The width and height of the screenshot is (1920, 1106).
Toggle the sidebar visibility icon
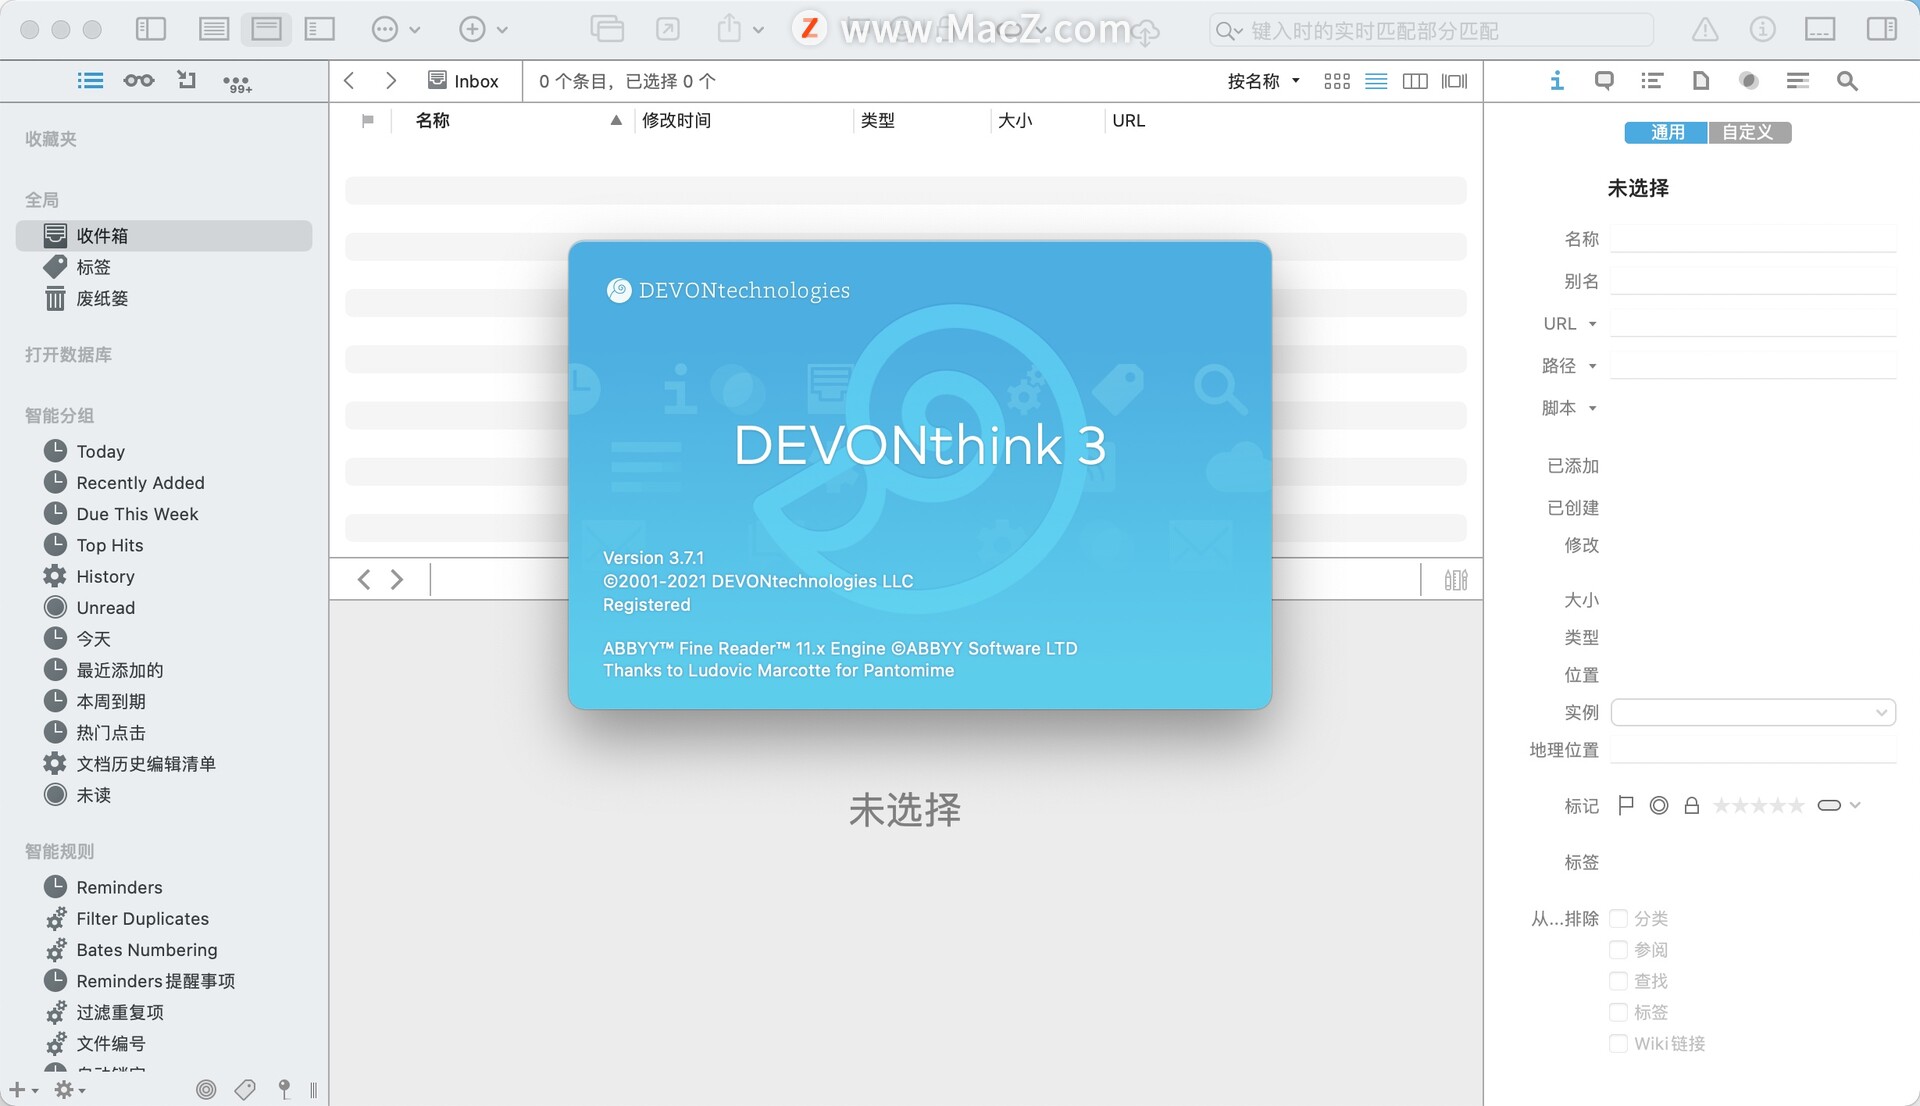[151, 29]
